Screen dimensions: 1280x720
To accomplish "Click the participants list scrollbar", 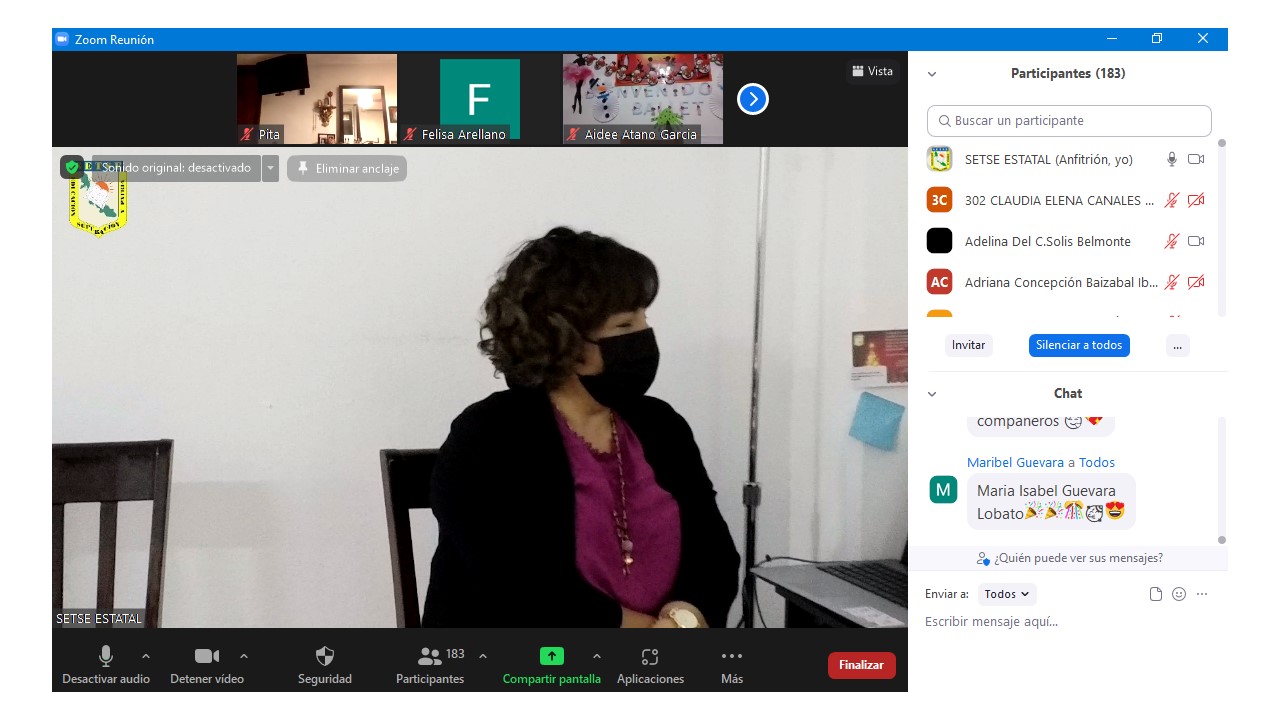I will [x=1221, y=230].
